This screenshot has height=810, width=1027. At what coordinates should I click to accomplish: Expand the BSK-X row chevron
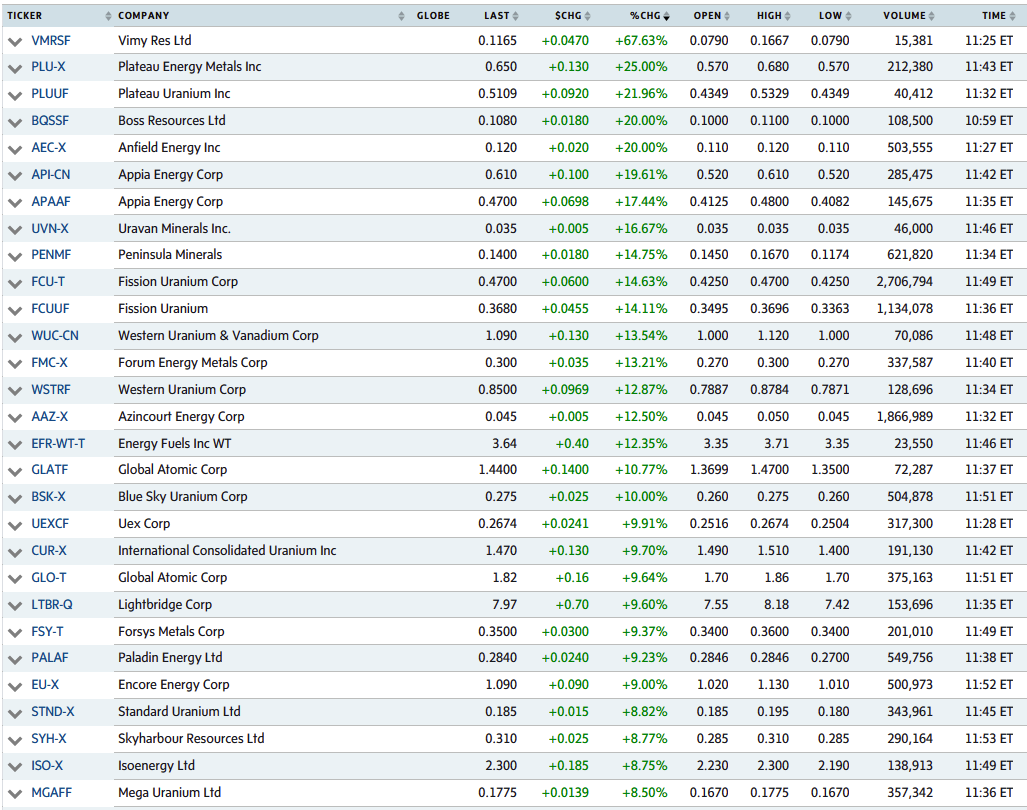[14, 498]
